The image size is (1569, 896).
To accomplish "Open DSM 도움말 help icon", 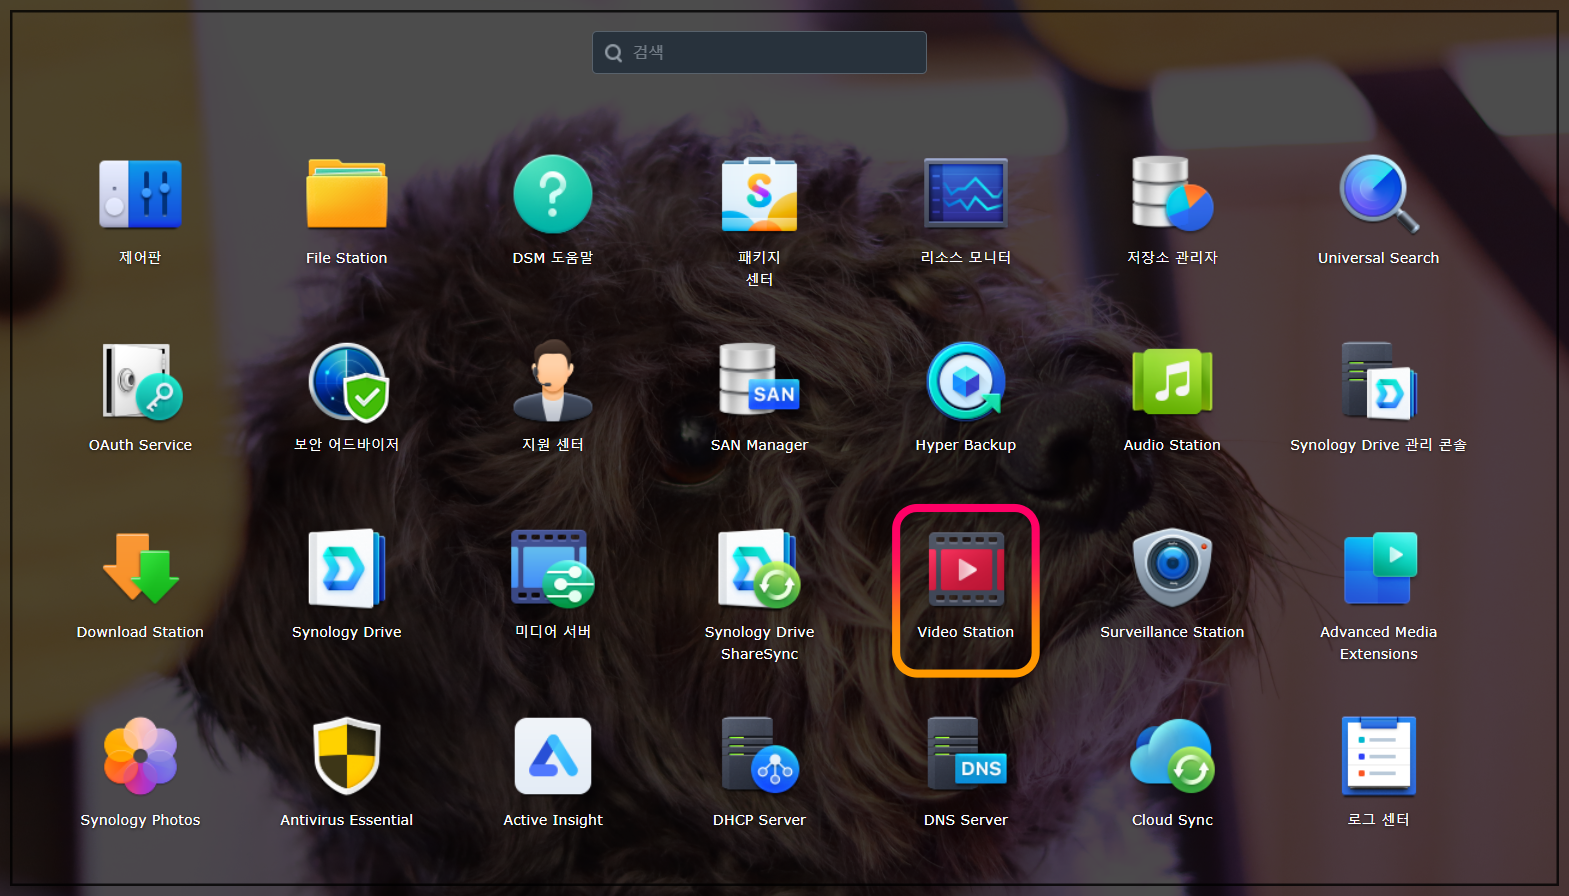I will point(553,195).
